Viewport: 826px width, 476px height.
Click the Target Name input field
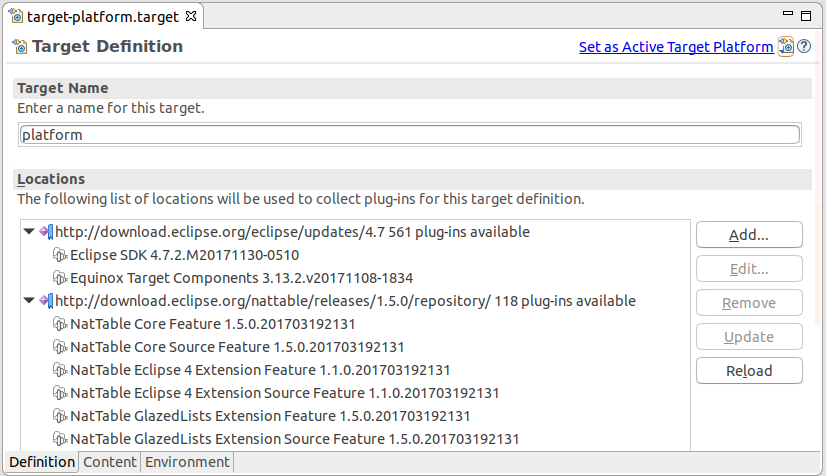(x=410, y=135)
